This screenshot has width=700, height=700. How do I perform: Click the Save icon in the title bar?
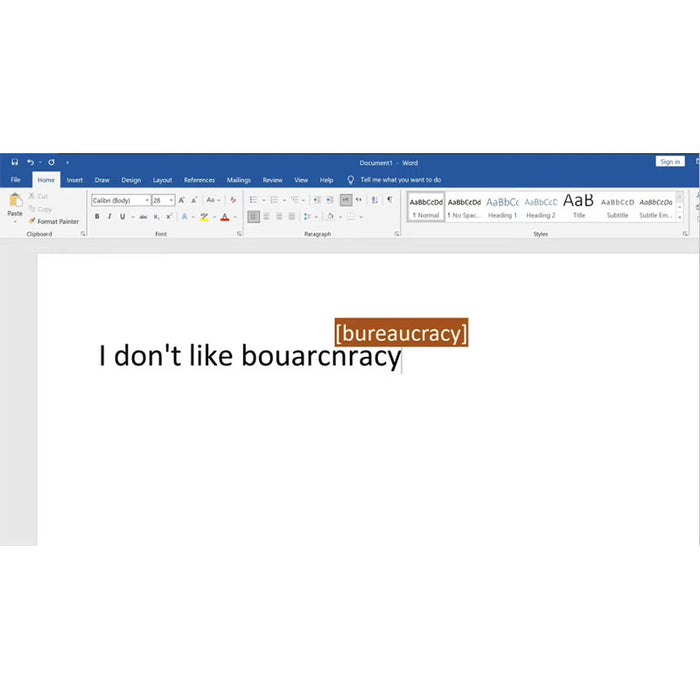coord(15,162)
